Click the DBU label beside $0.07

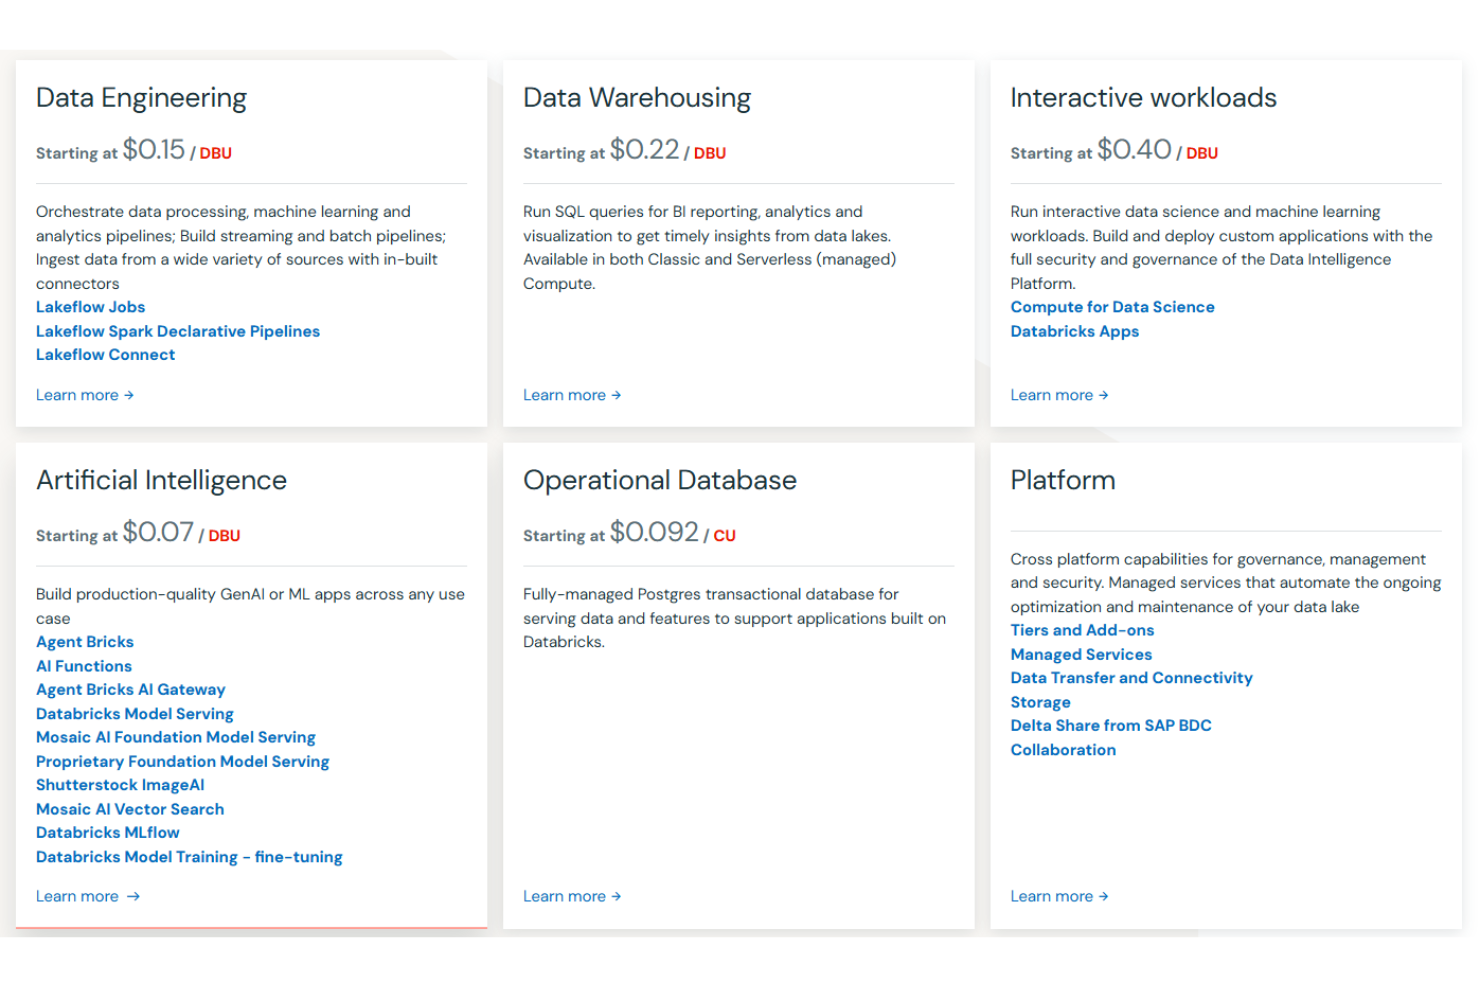click(224, 536)
